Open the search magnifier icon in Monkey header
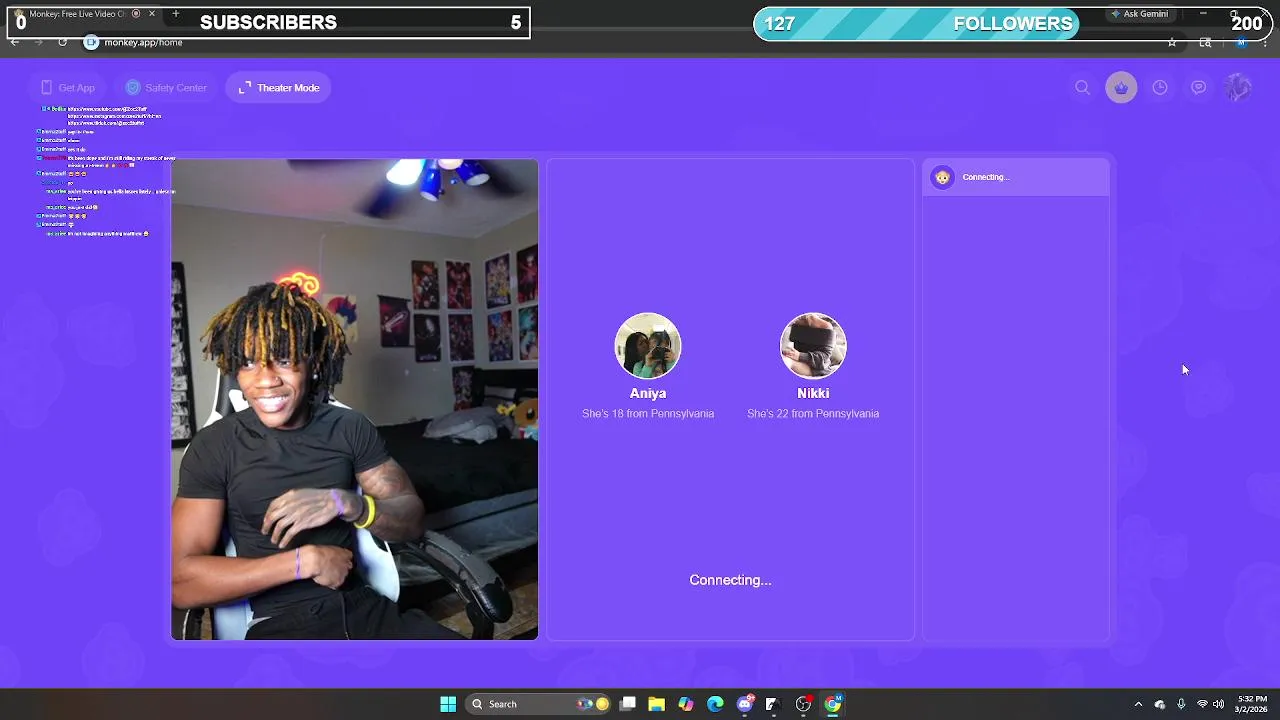1280x720 pixels. point(1082,88)
